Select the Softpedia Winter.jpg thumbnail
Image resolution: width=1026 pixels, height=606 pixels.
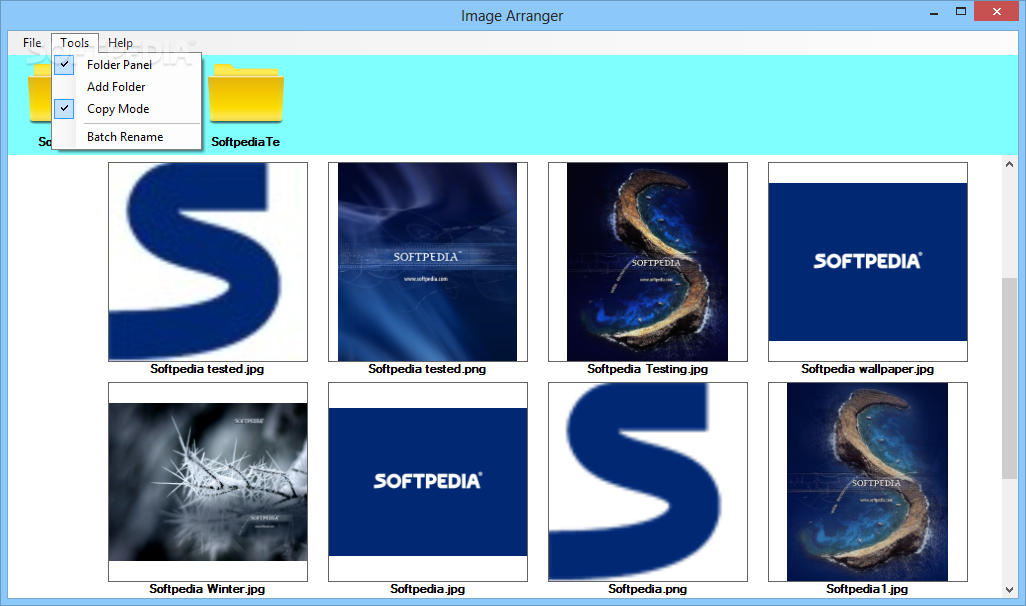[207, 482]
